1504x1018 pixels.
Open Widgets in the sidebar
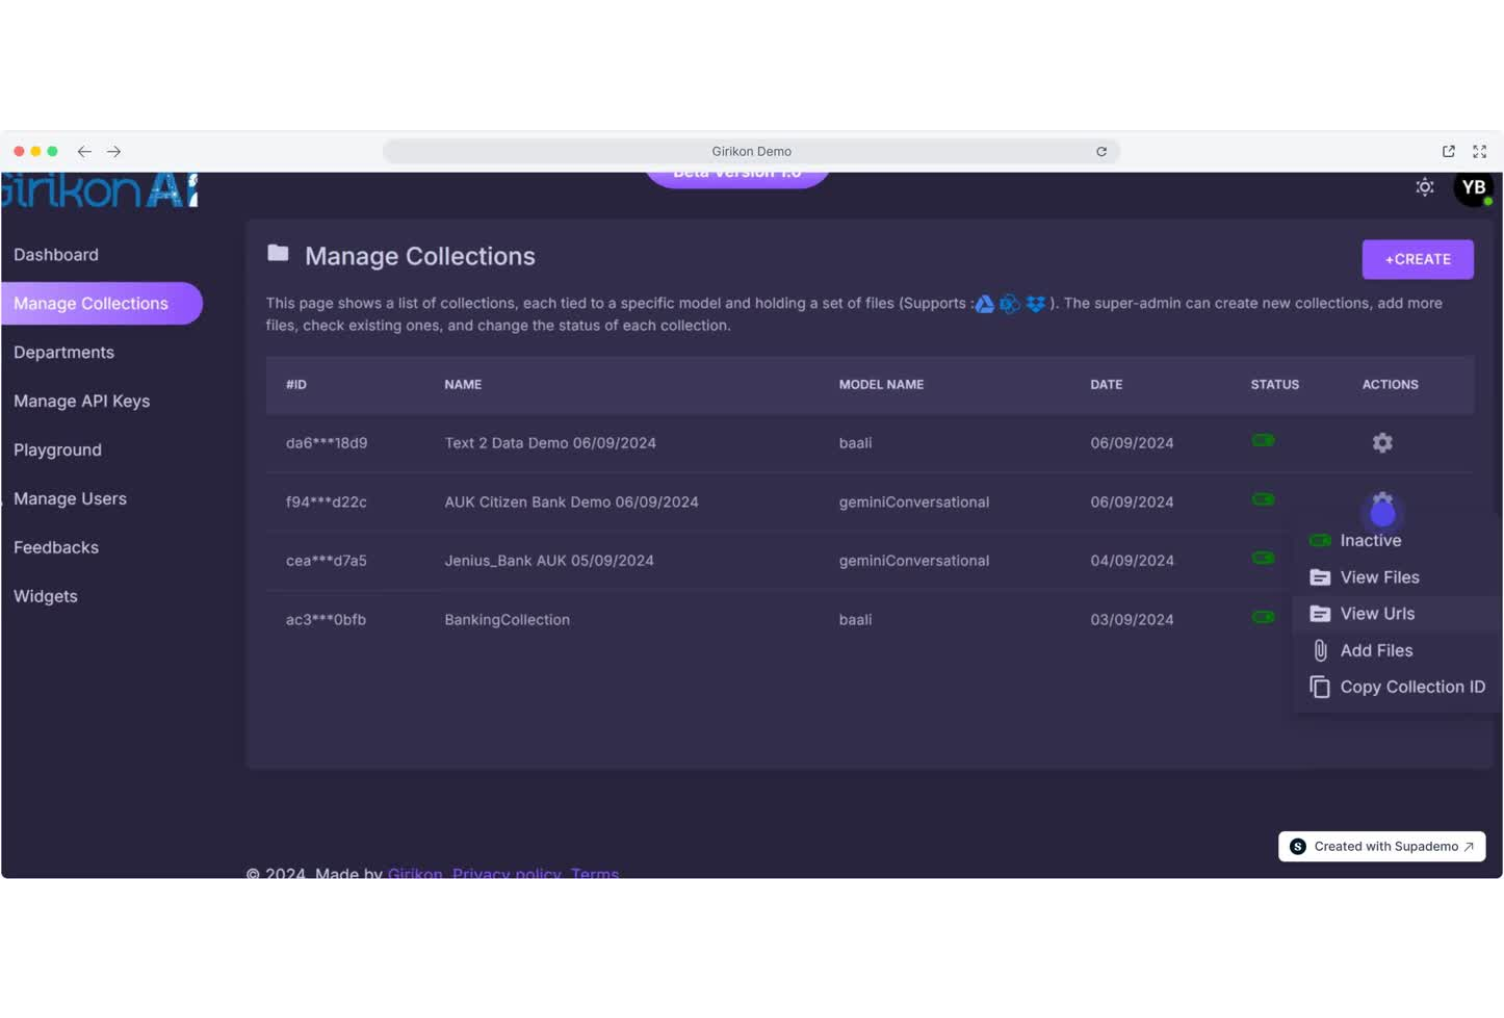45,596
